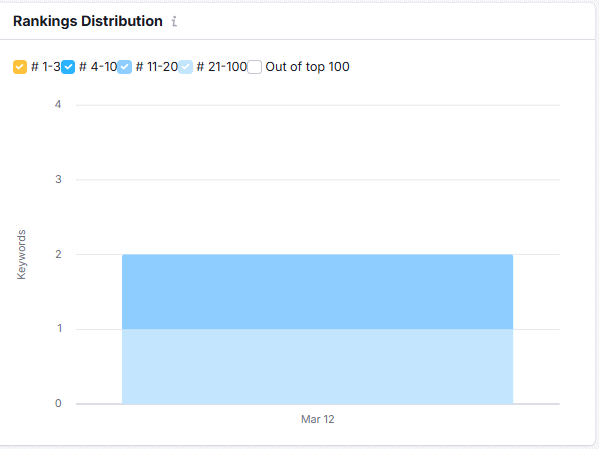The height and width of the screenshot is (449, 599).
Task: Enable the Out of top 100 checkbox
Action: pos(254,67)
